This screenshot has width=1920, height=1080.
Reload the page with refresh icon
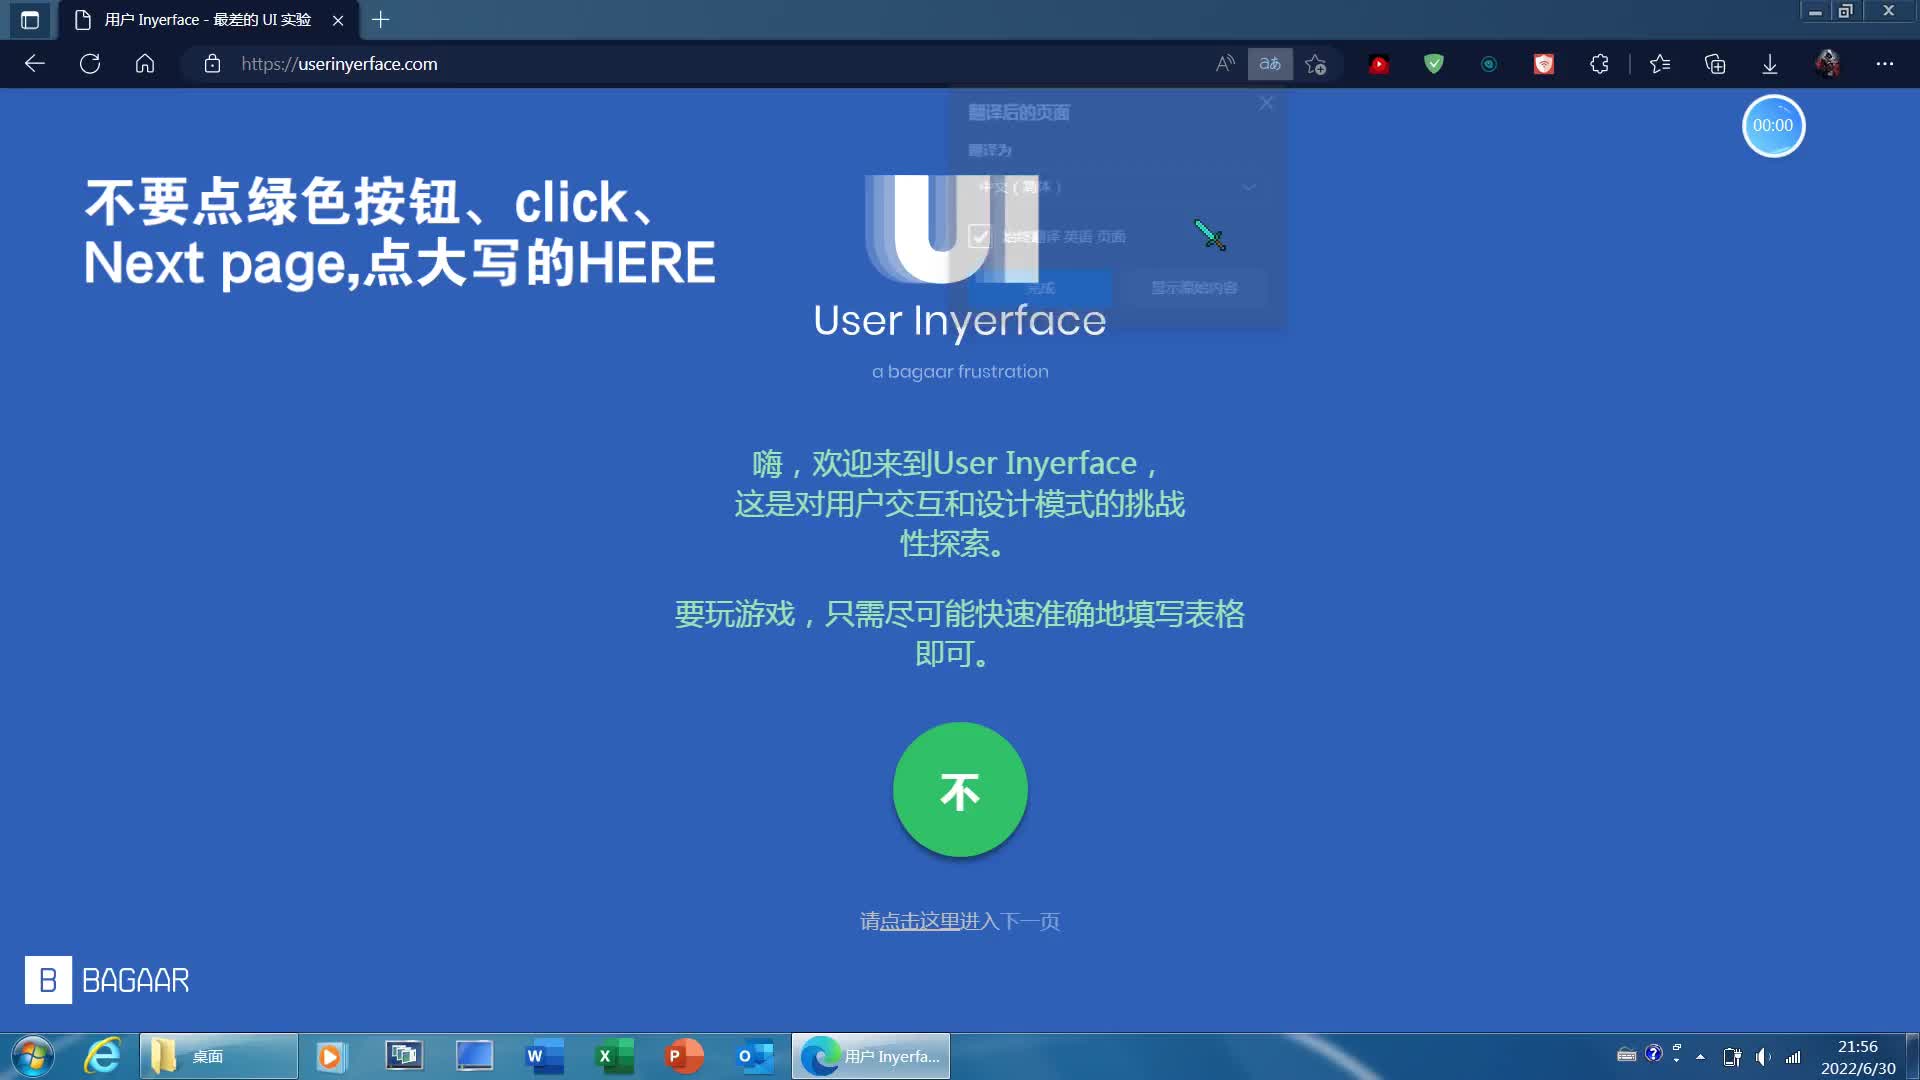(90, 64)
